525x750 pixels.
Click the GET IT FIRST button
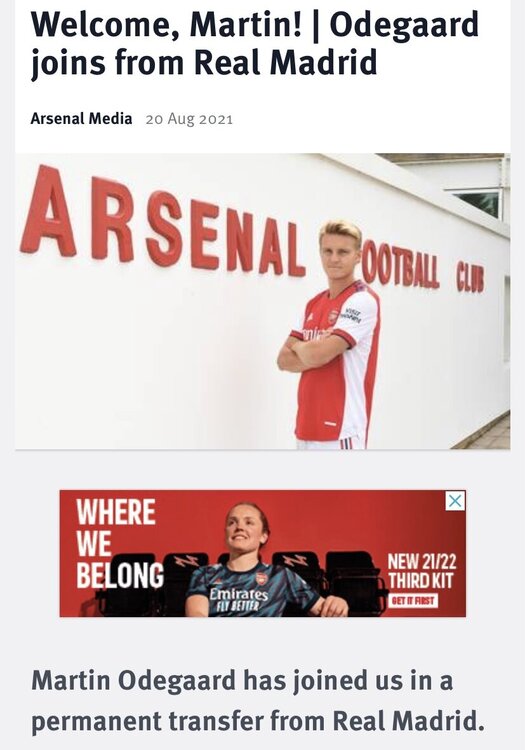[413, 601]
